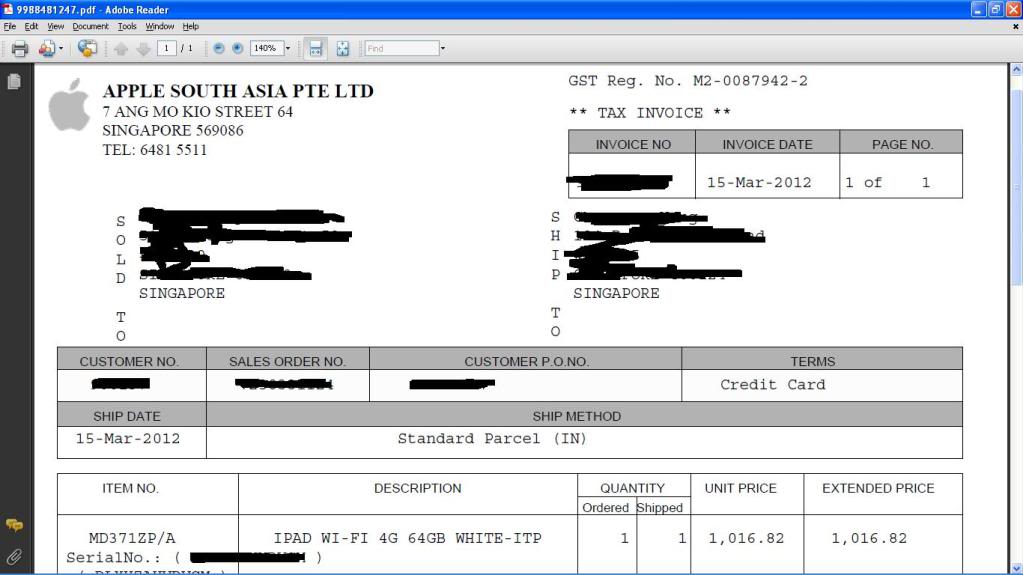Click the Start Meeting globe icon
The image size is (1023, 575).
pos(87,48)
